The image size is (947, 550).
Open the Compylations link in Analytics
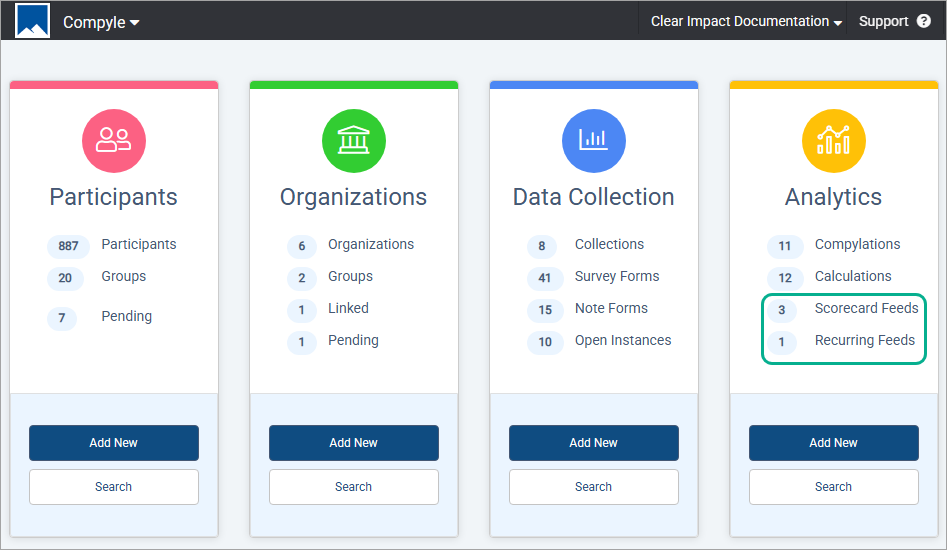(857, 244)
